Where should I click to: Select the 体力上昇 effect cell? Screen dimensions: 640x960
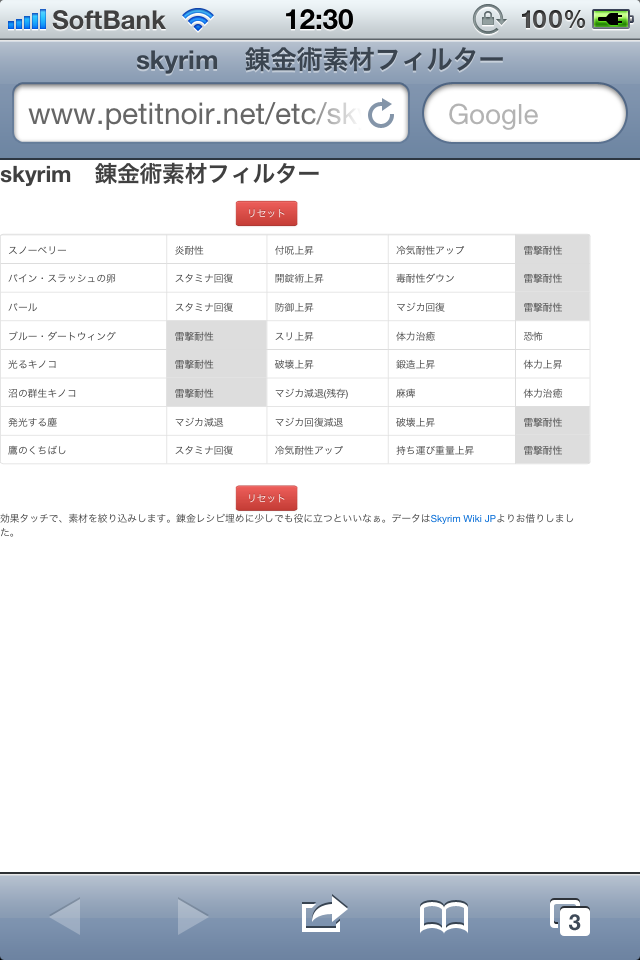pyautogui.click(x=552, y=364)
